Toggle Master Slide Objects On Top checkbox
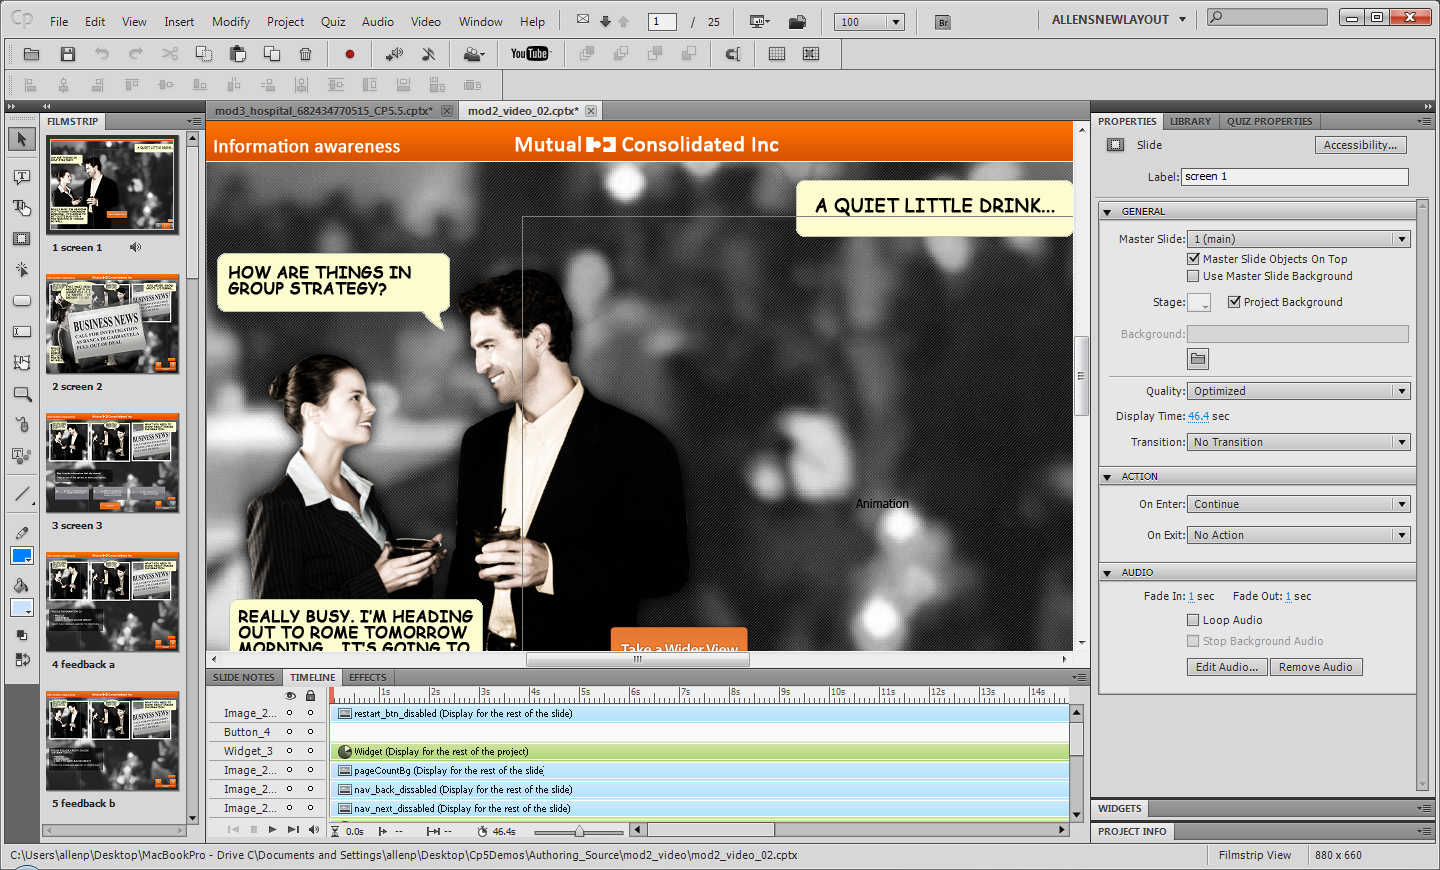 pyautogui.click(x=1193, y=259)
